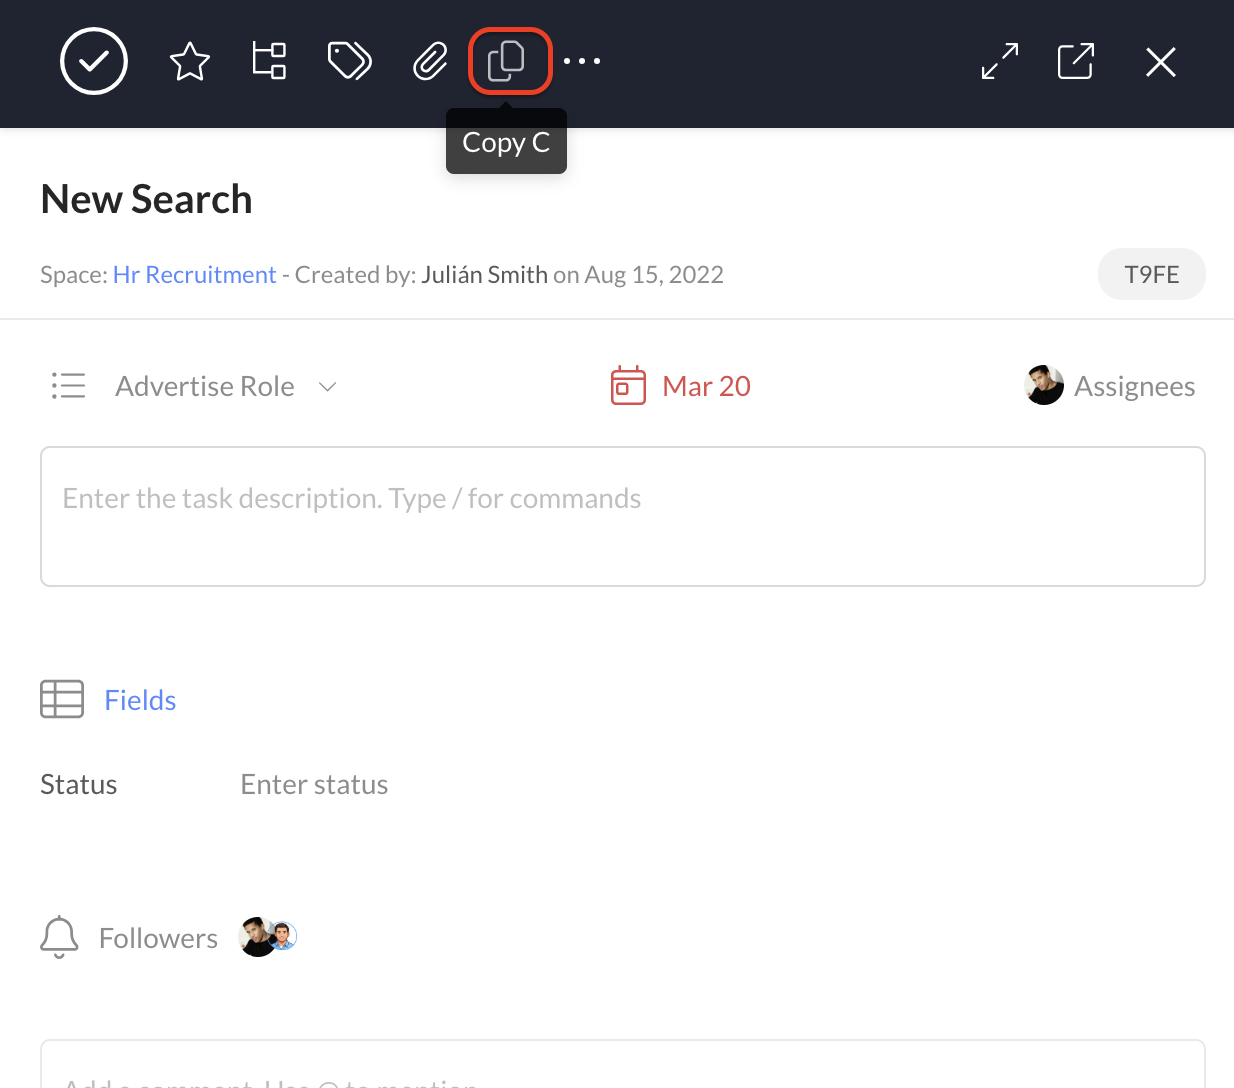1234x1088 pixels.
Task: Expand task to full screen
Action: (1000, 61)
